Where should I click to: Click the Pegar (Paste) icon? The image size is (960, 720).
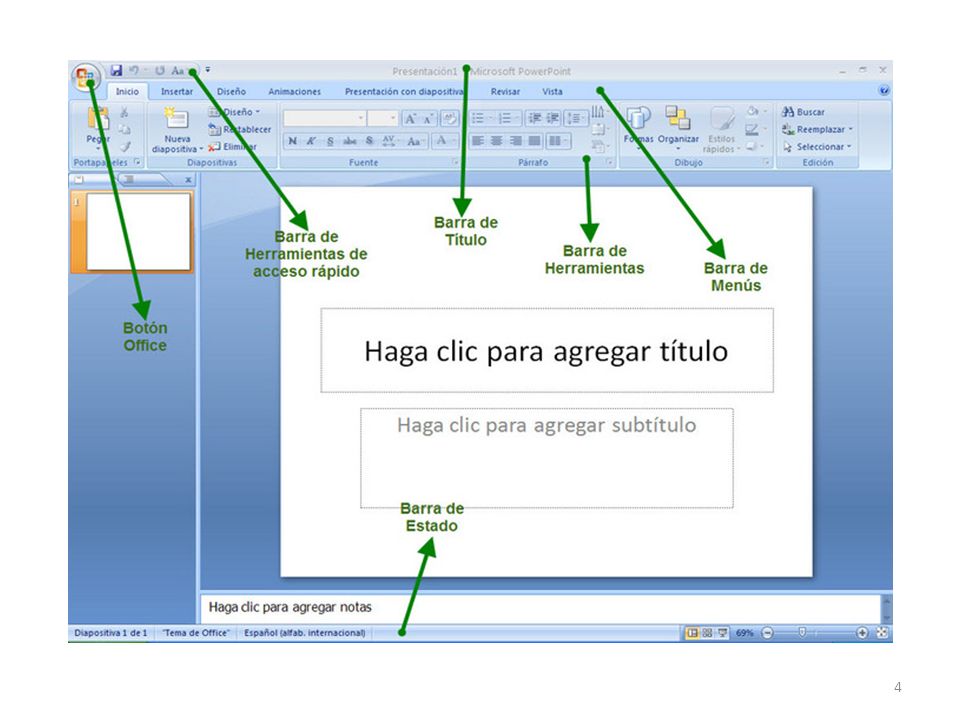(98, 119)
